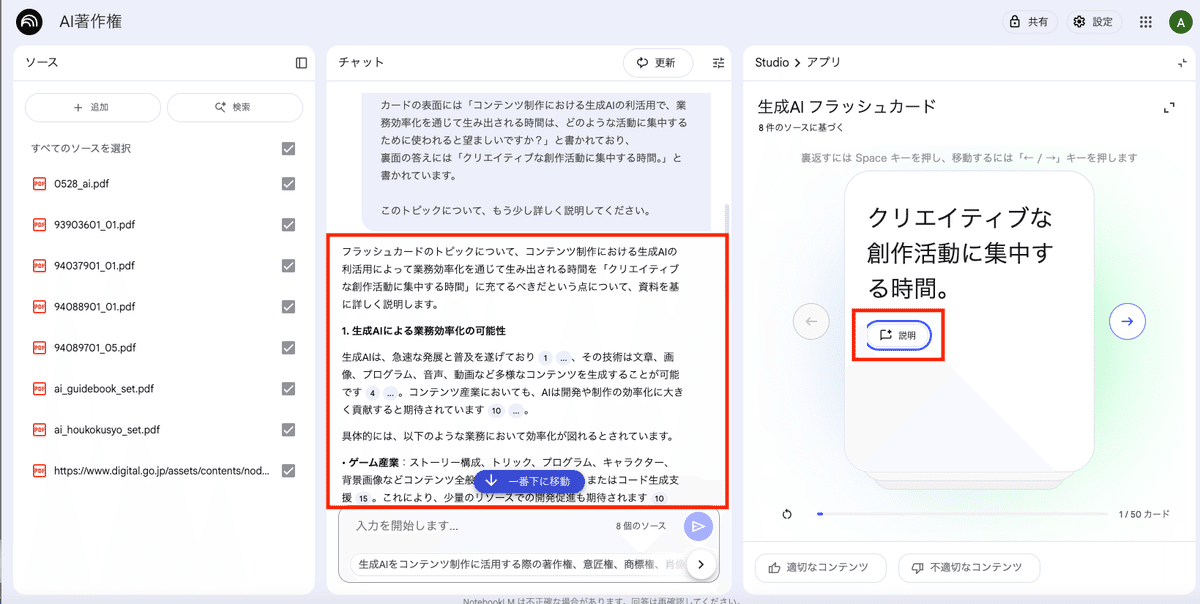
Task: Click flashcard progress bar
Action: [960, 515]
